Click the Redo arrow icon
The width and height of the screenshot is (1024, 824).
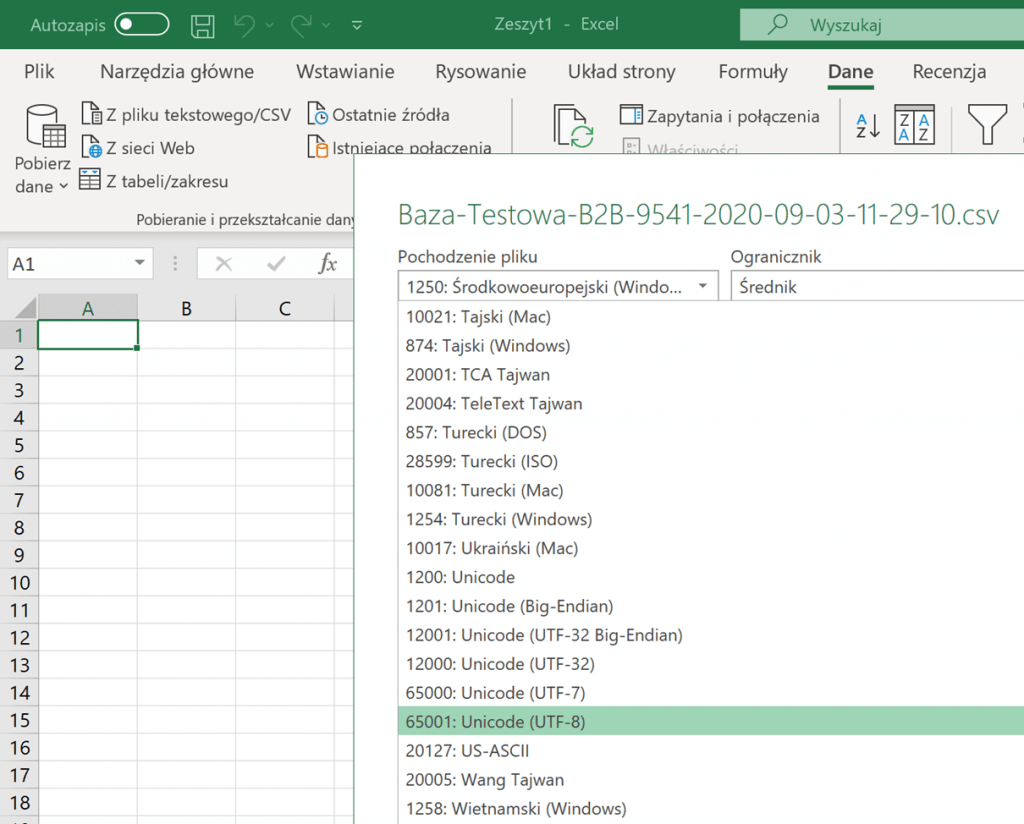302,25
